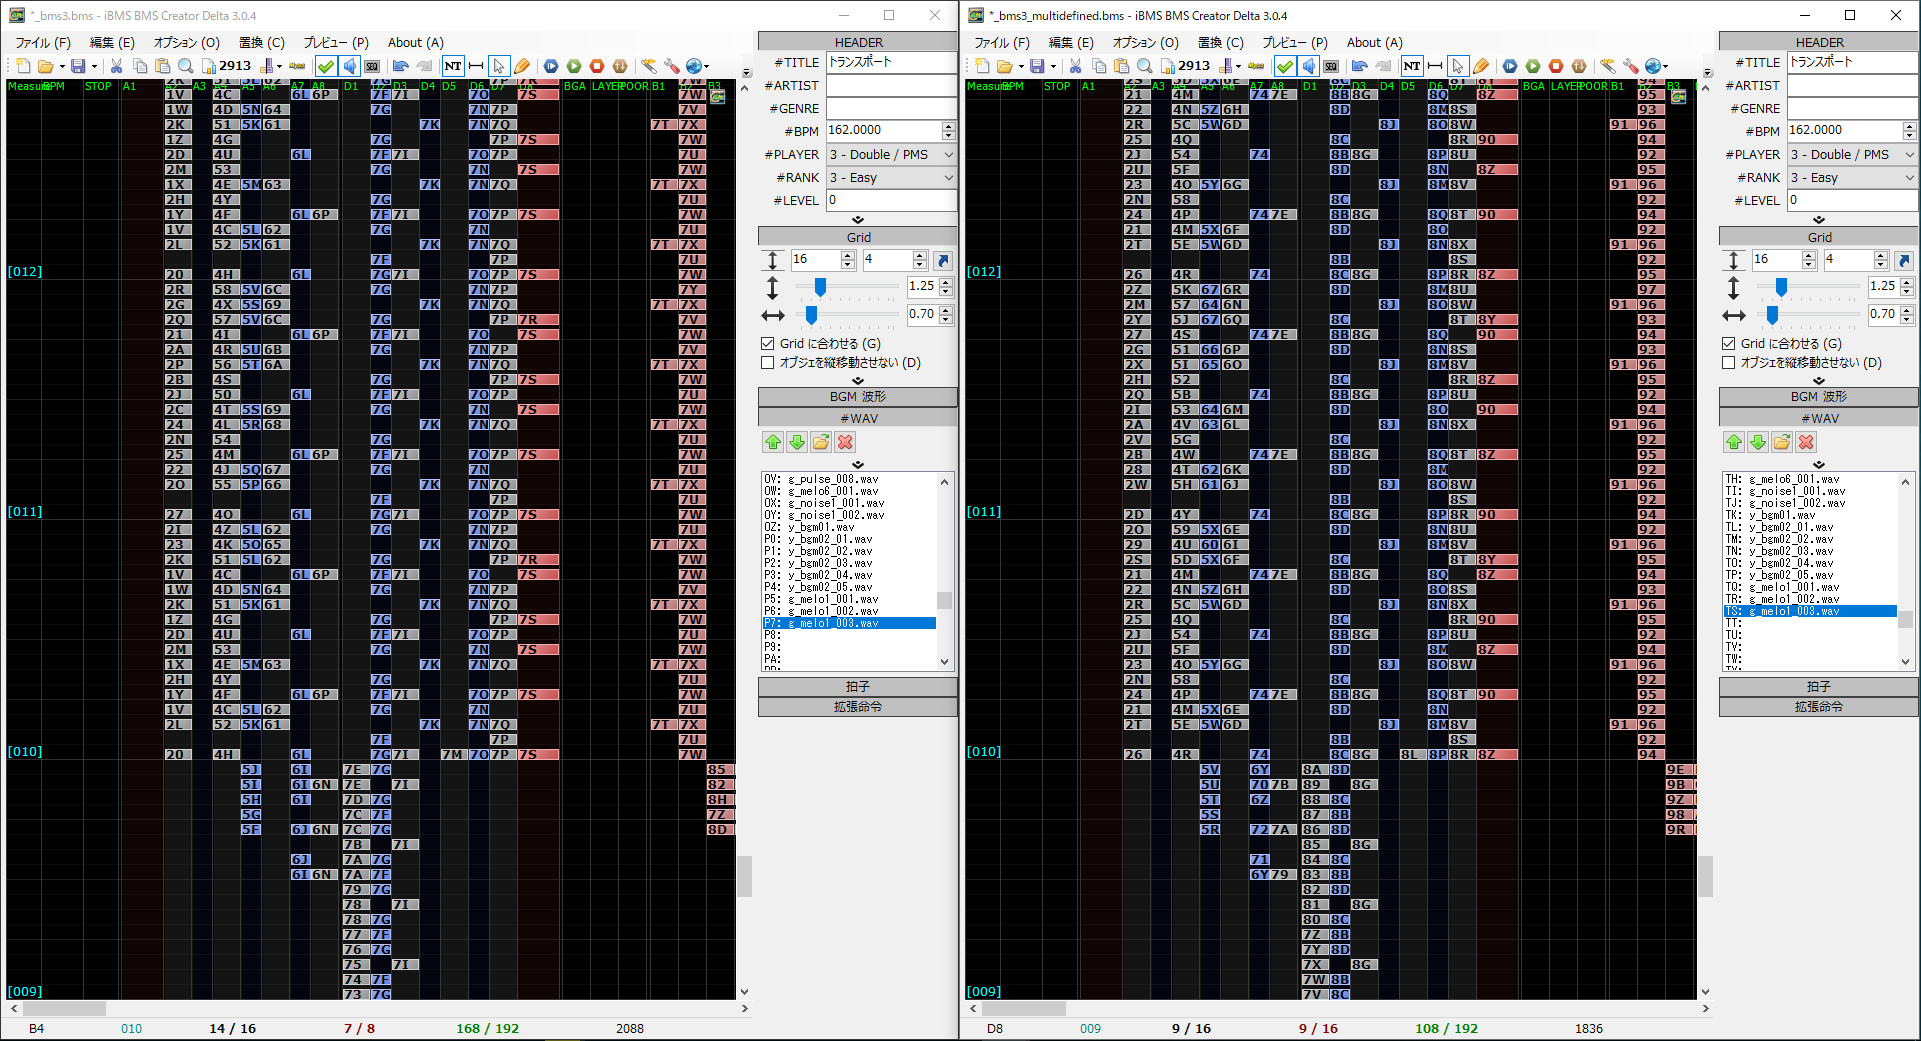Save the _bms3_multidefined.bms chart
The width and height of the screenshot is (1921, 1041).
[1037, 66]
